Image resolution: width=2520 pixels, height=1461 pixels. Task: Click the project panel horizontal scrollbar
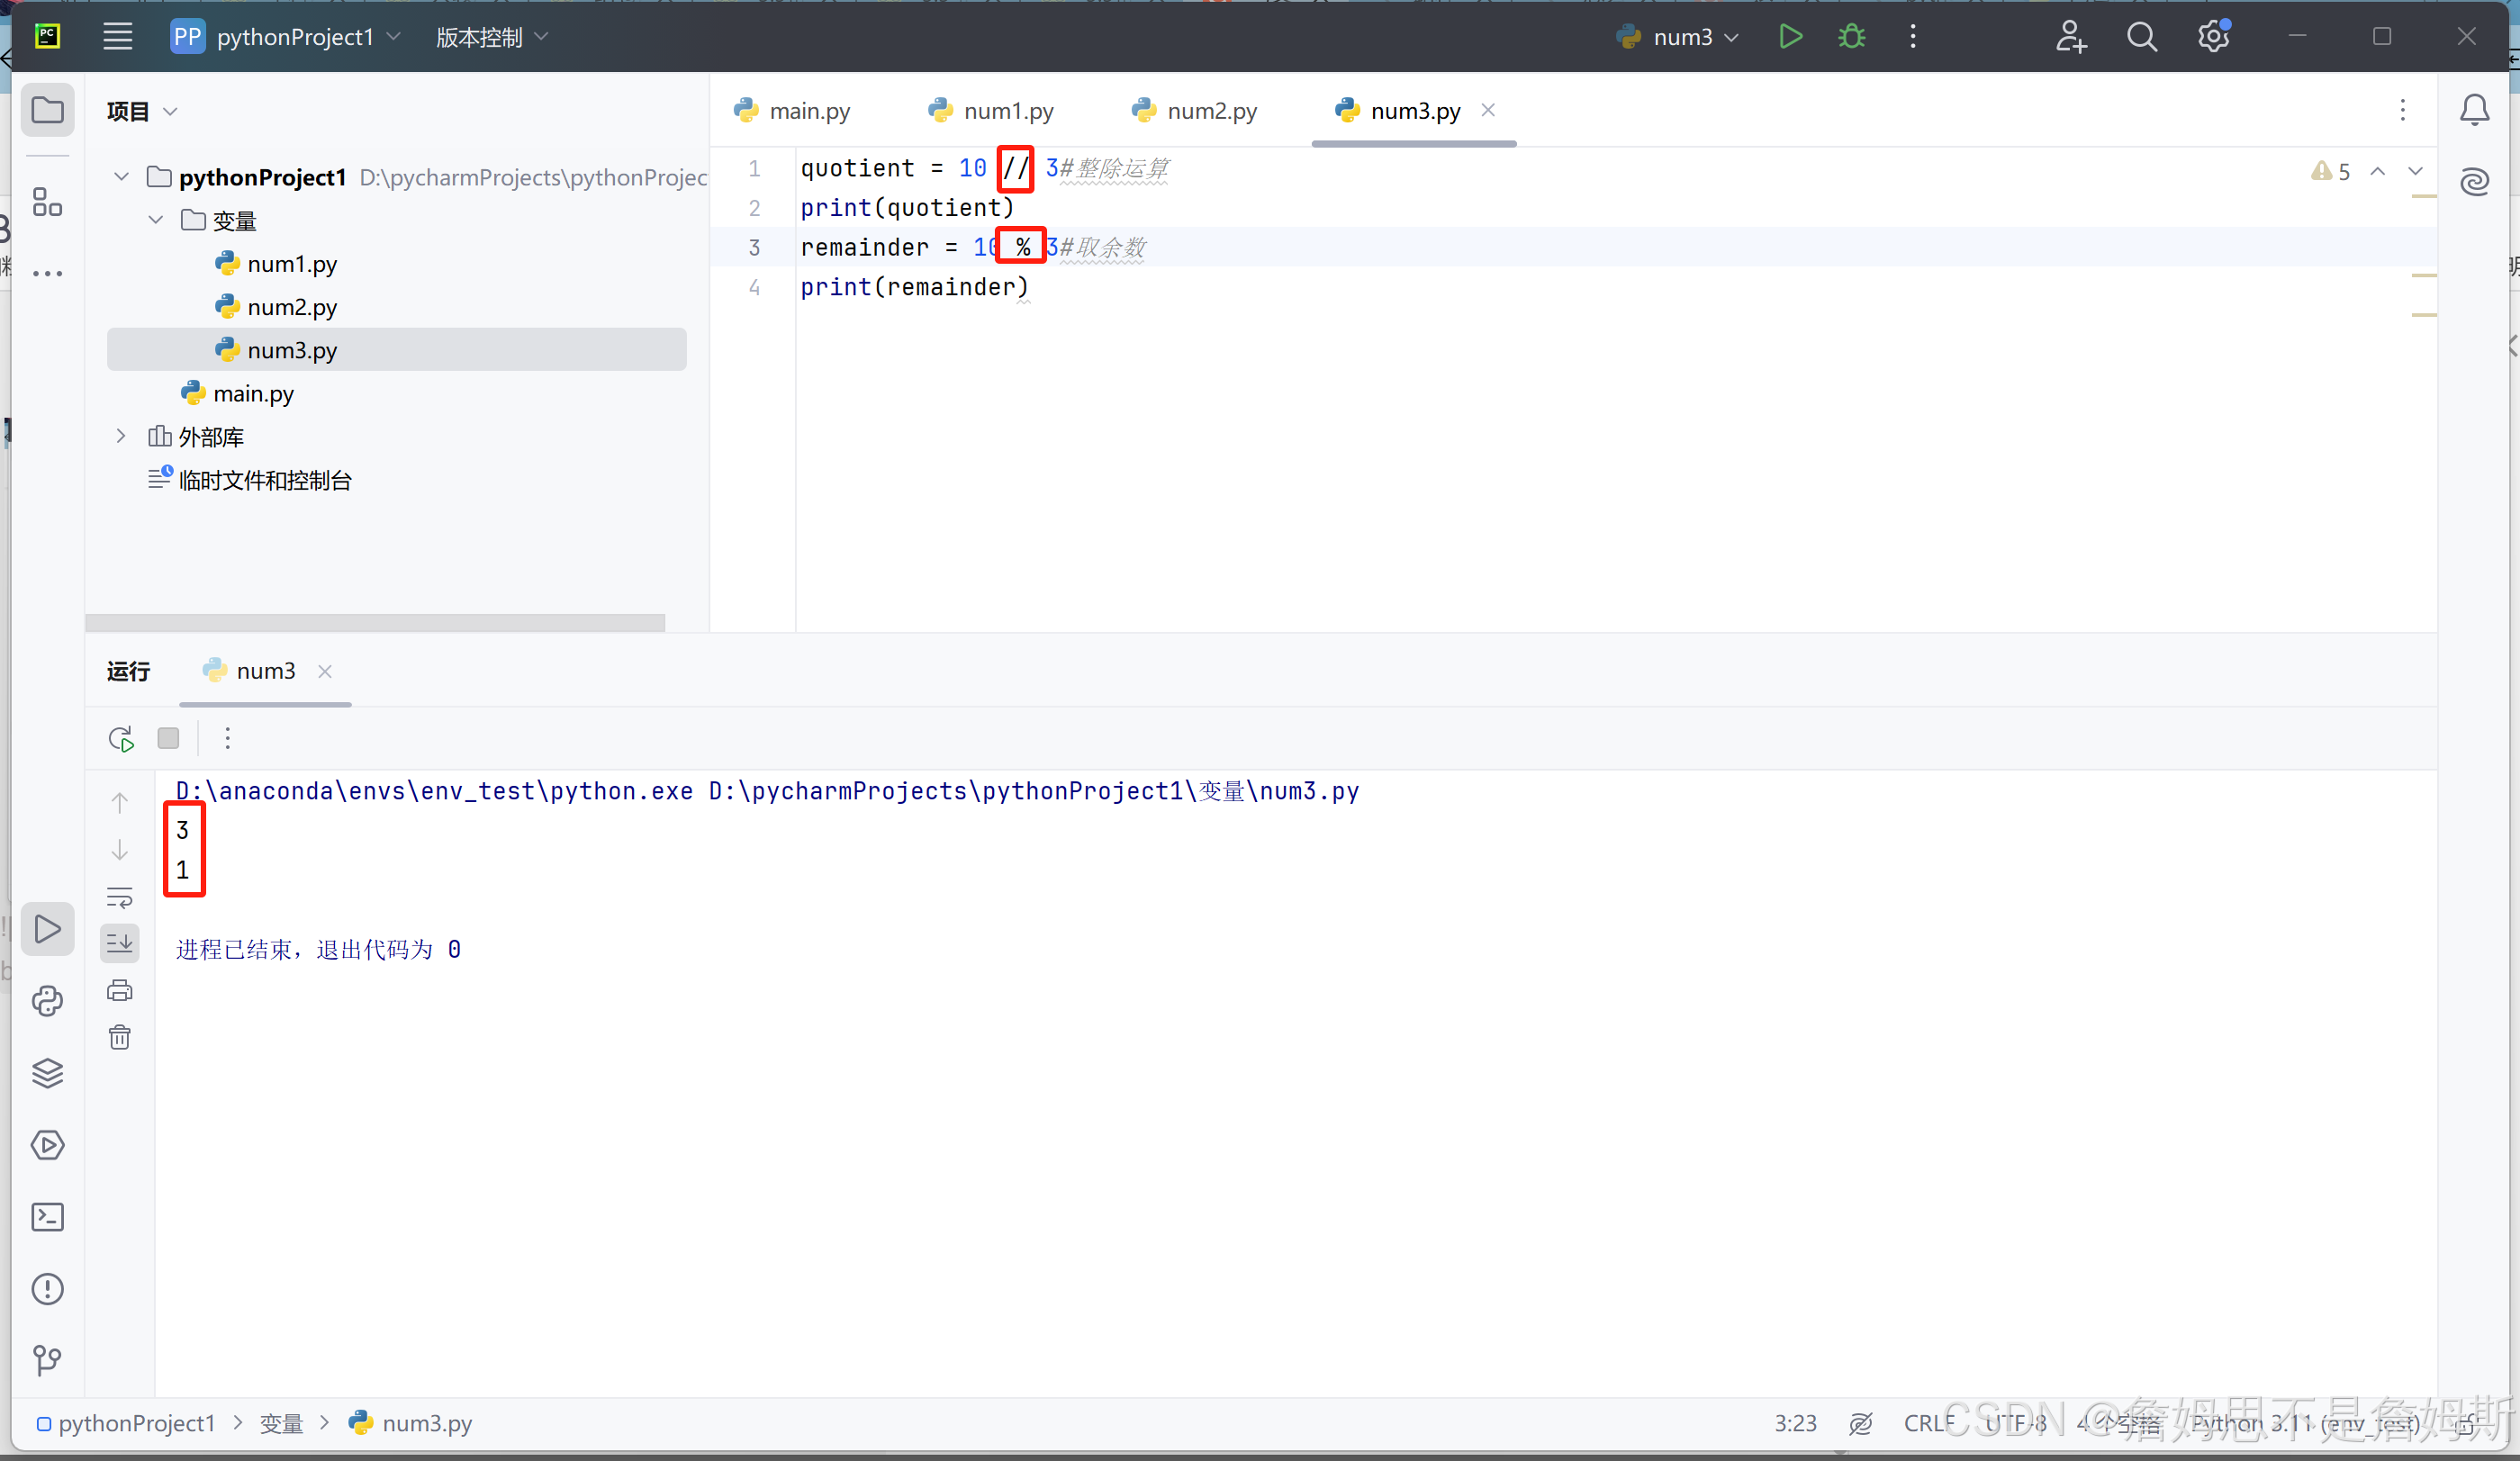tap(375, 622)
